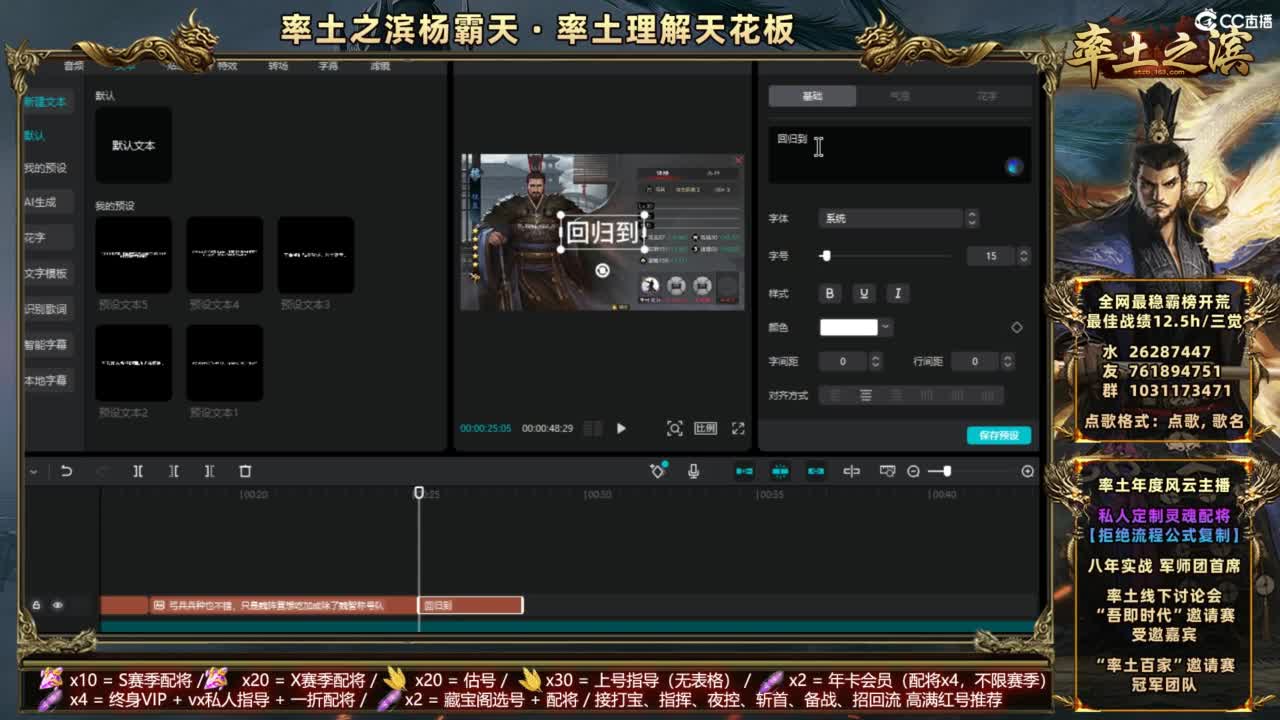Zoom in timeline with plus icon
Screen dimensions: 1280x720
coord(1027,471)
